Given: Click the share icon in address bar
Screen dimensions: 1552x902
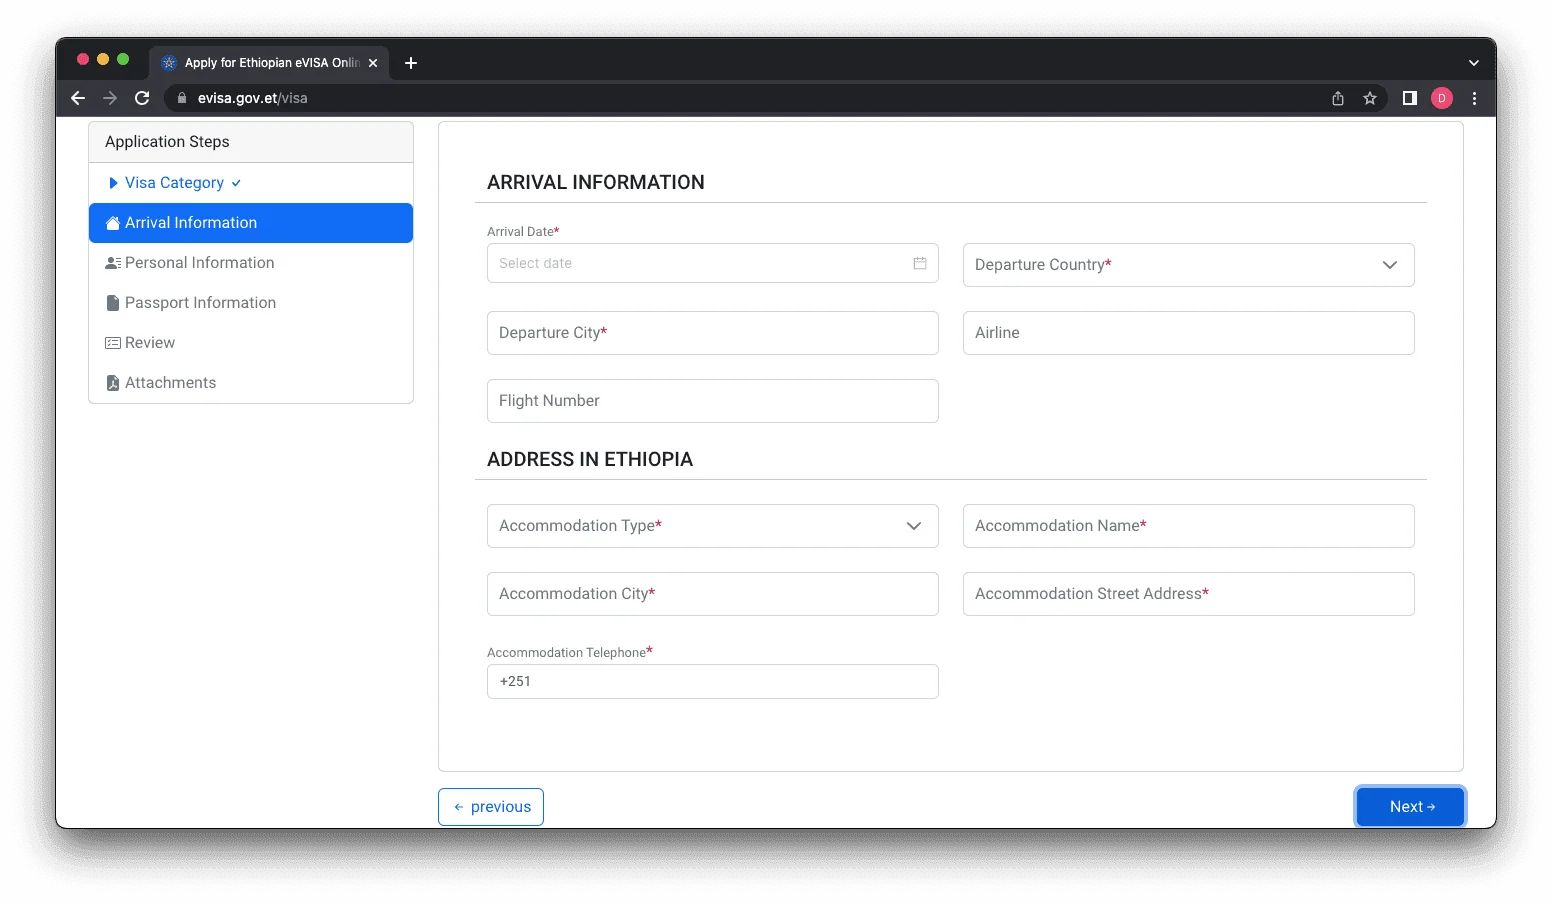Looking at the screenshot, I should (x=1338, y=98).
